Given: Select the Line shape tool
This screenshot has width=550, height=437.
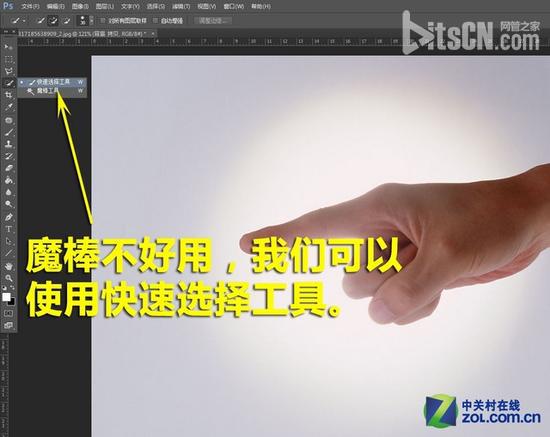Looking at the screenshot, I should (x=8, y=253).
